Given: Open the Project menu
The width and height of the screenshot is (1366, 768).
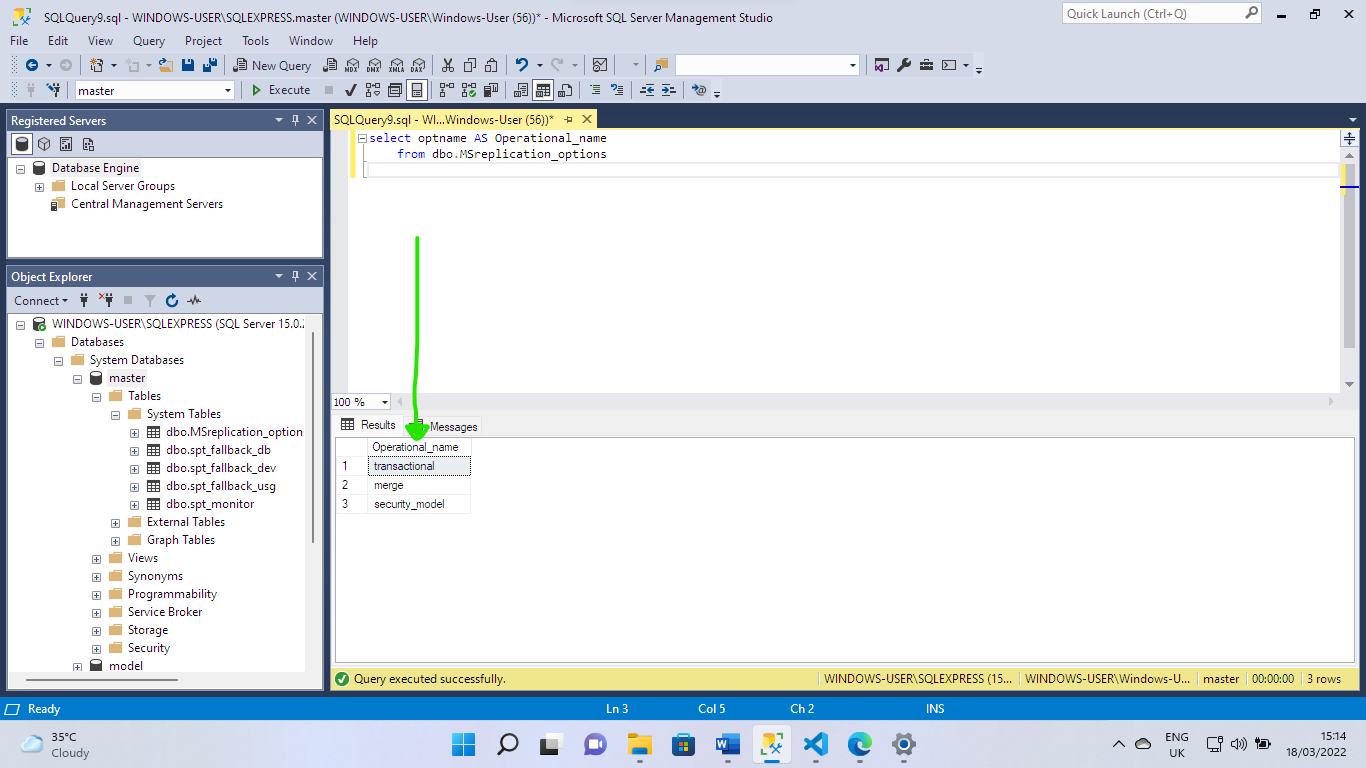Looking at the screenshot, I should [203, 41].
